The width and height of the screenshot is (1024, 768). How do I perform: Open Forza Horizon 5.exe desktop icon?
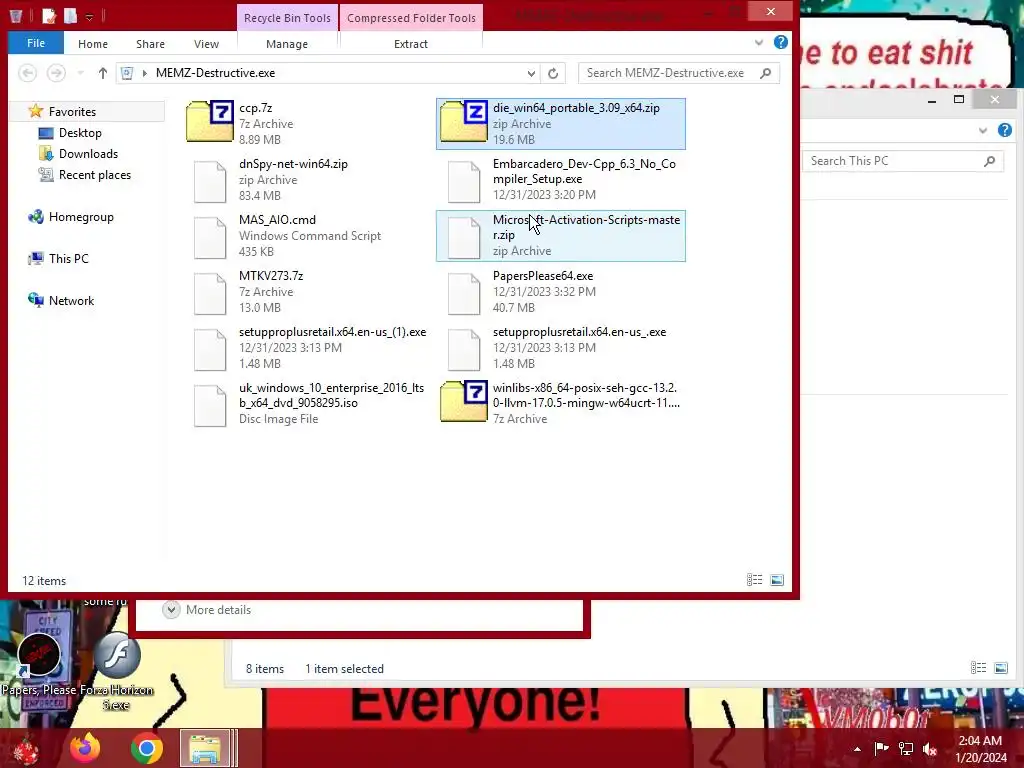coord(116,671)
